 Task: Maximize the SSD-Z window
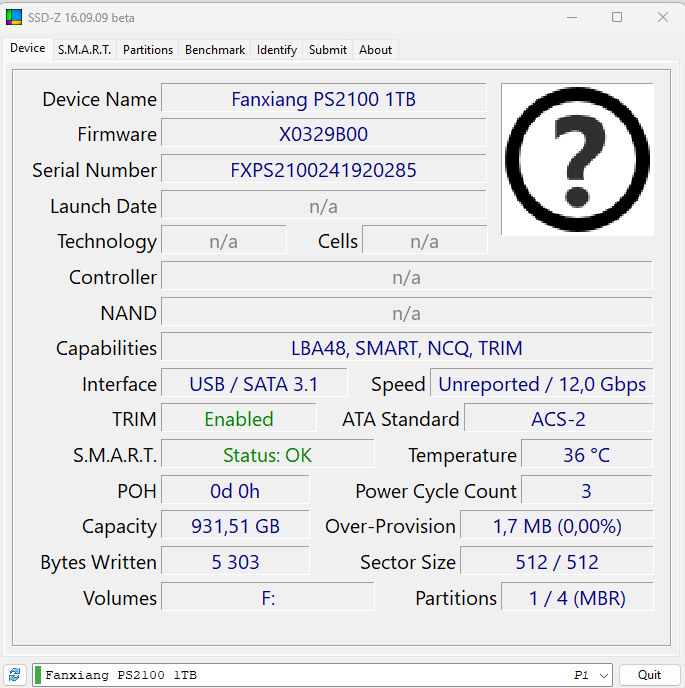point(617,17)
